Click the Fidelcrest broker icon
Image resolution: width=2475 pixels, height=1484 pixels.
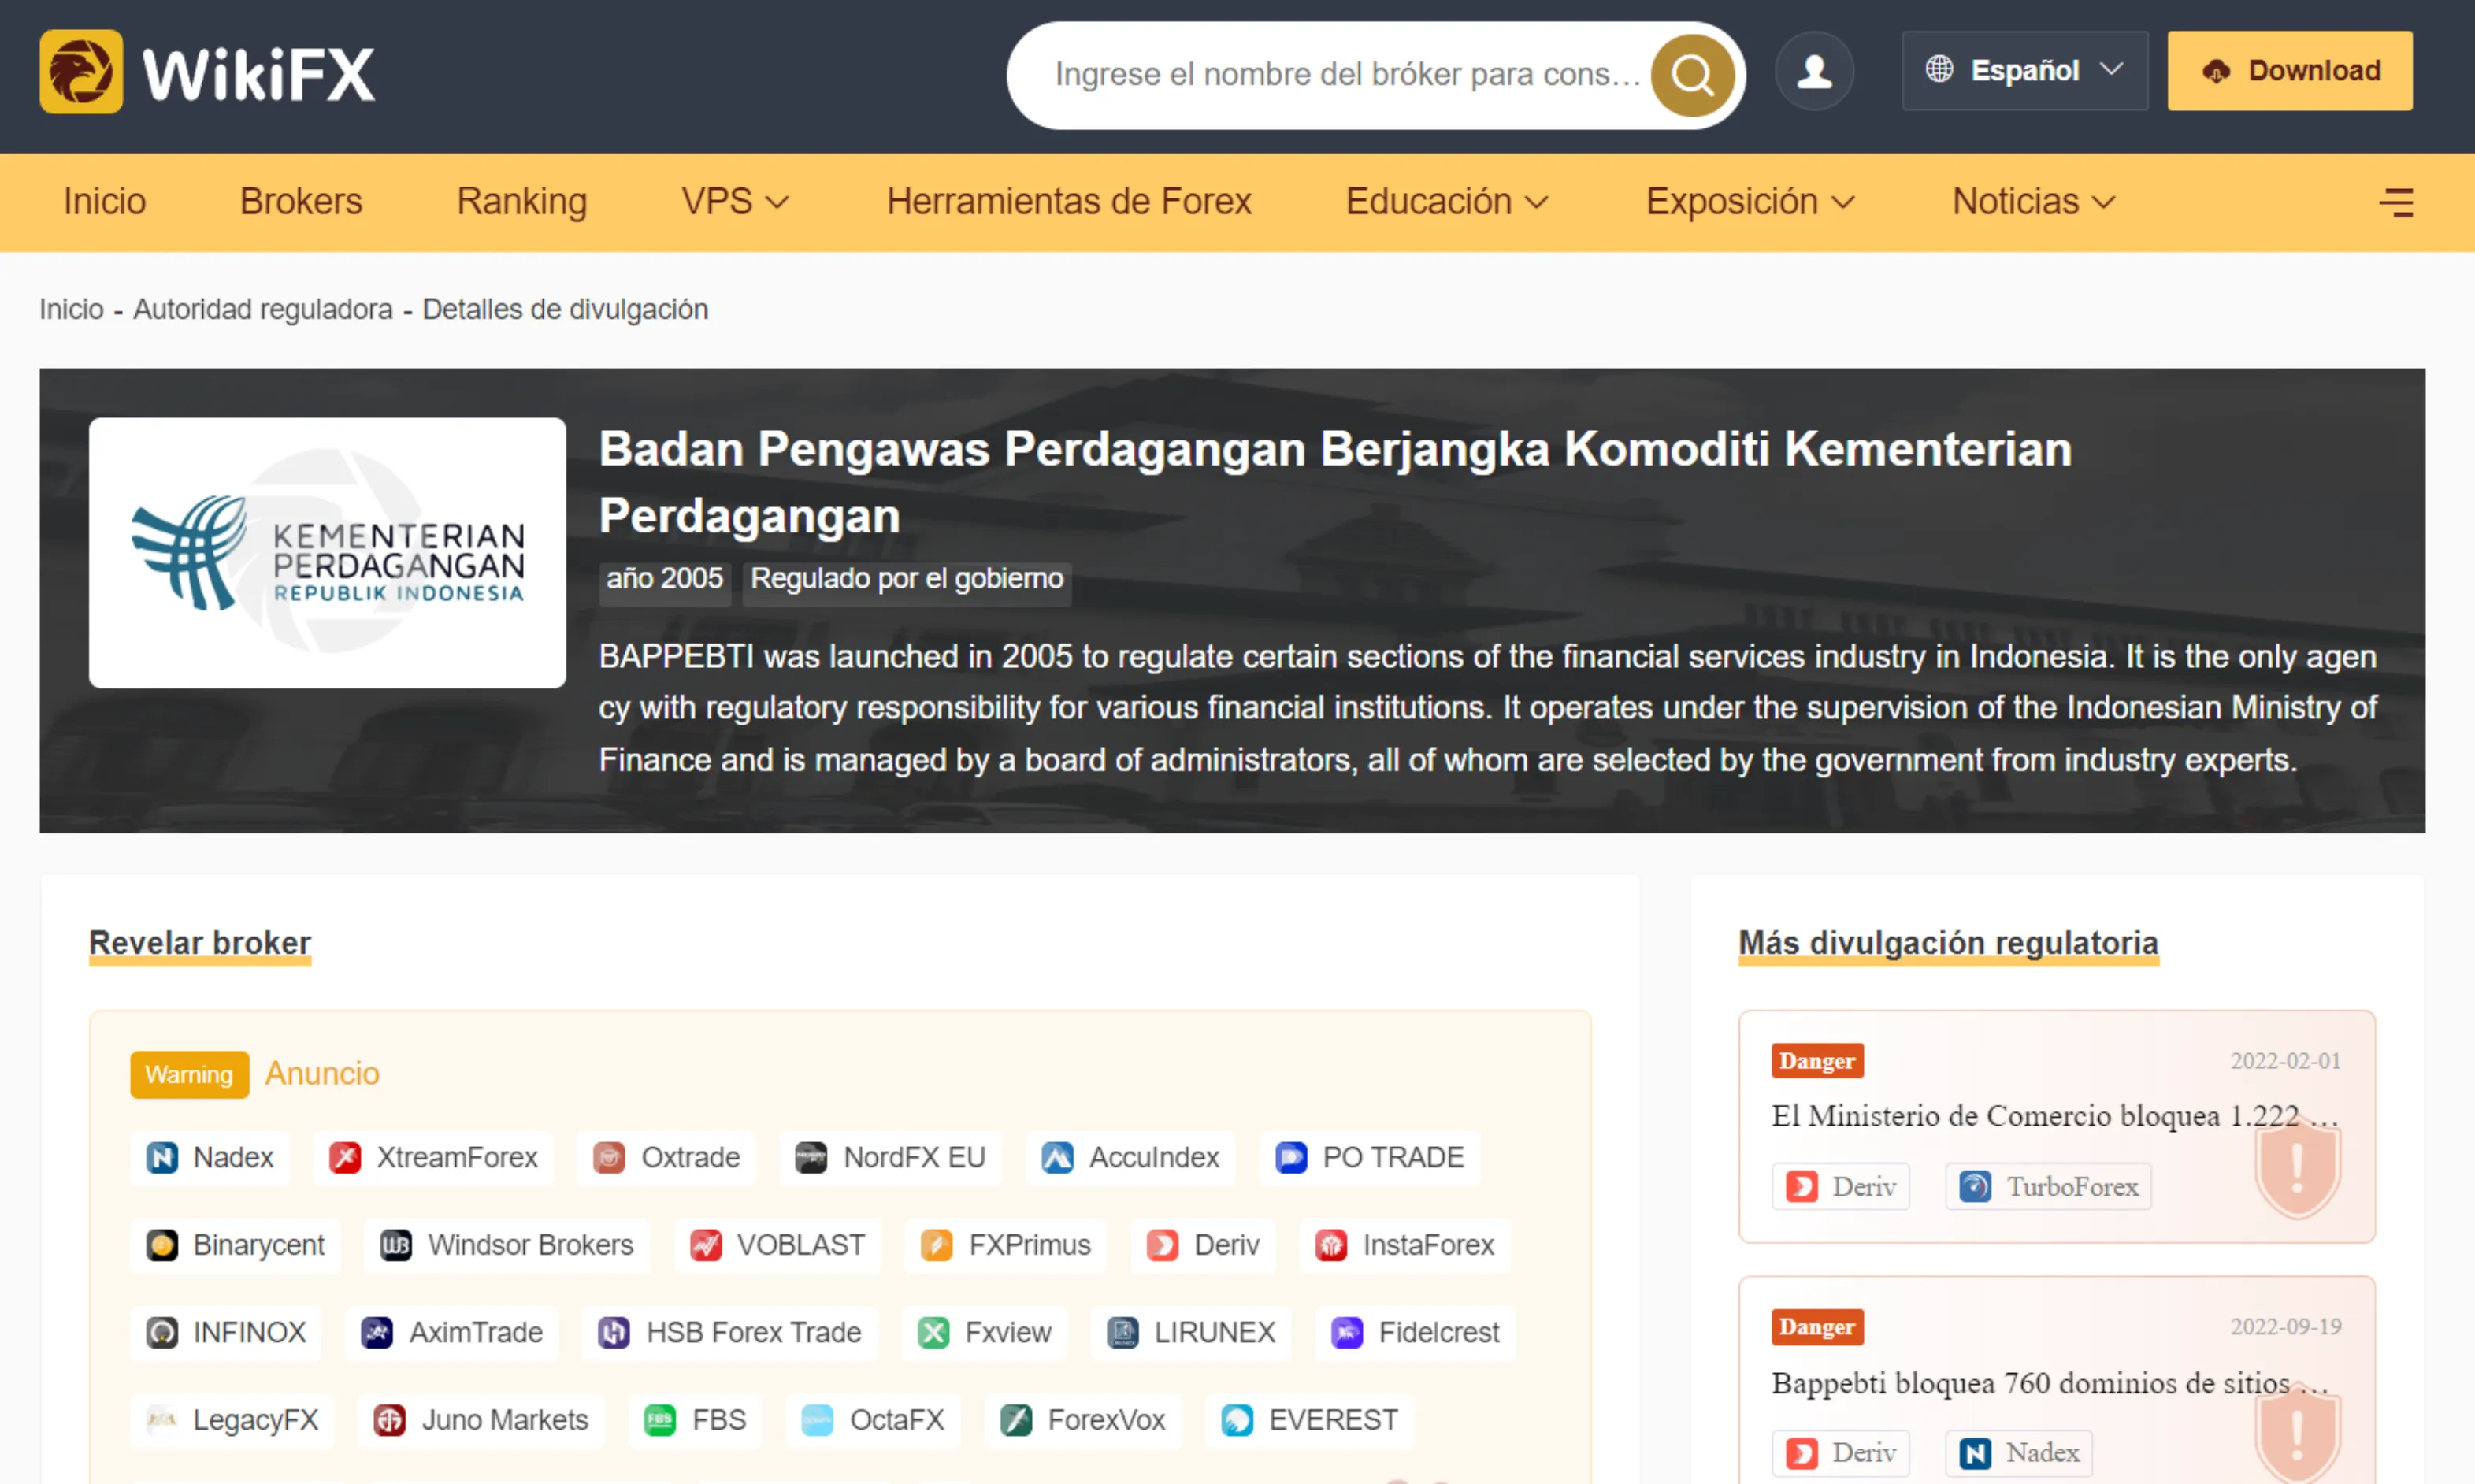pyautogui.click(x=1347, y=1333)
